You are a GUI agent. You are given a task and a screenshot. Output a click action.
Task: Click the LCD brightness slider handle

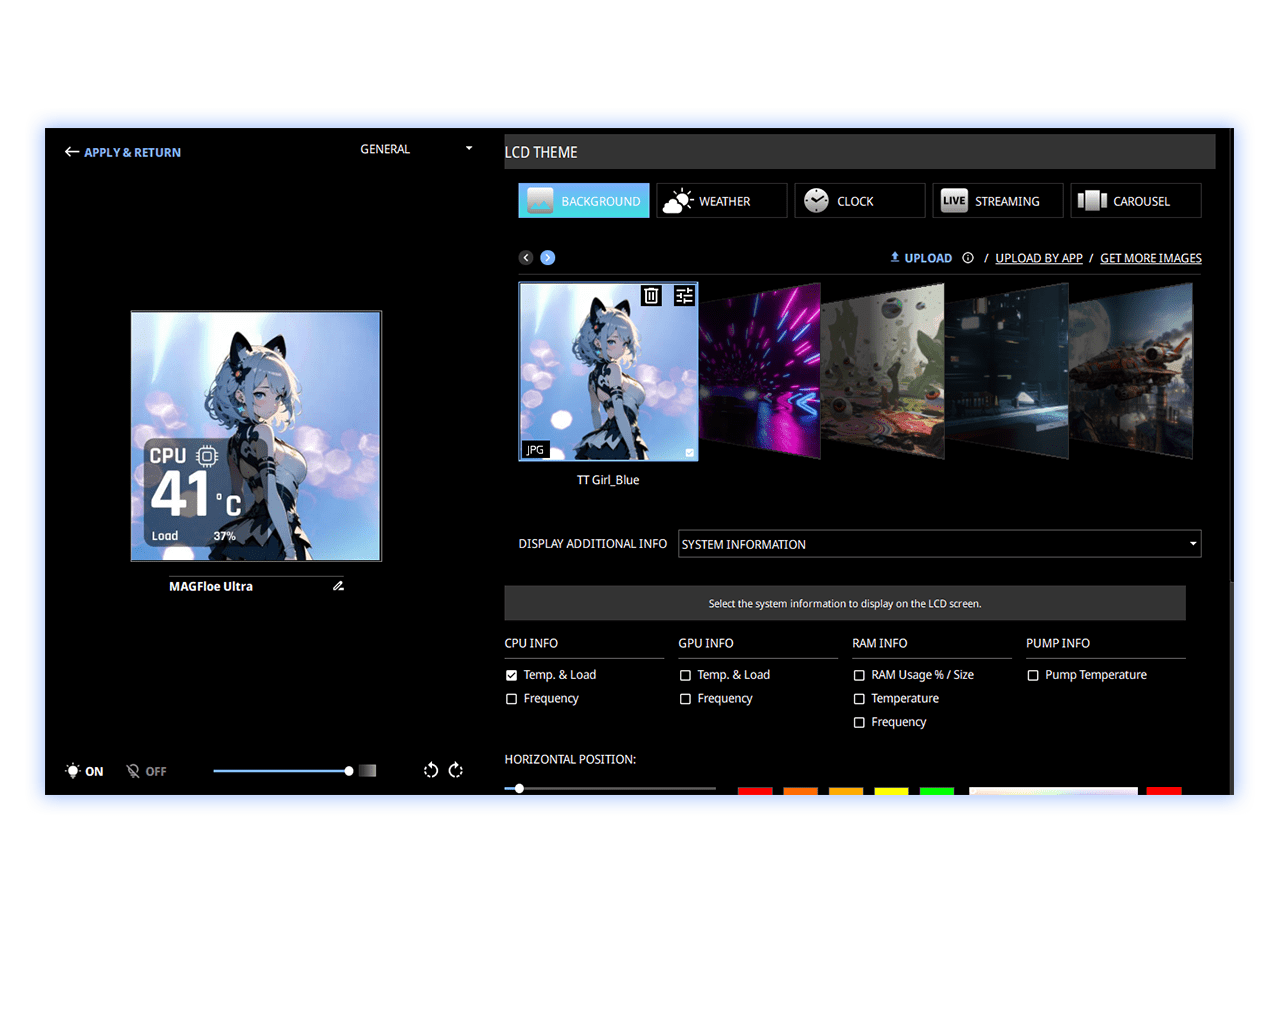[x=348, y=771]
